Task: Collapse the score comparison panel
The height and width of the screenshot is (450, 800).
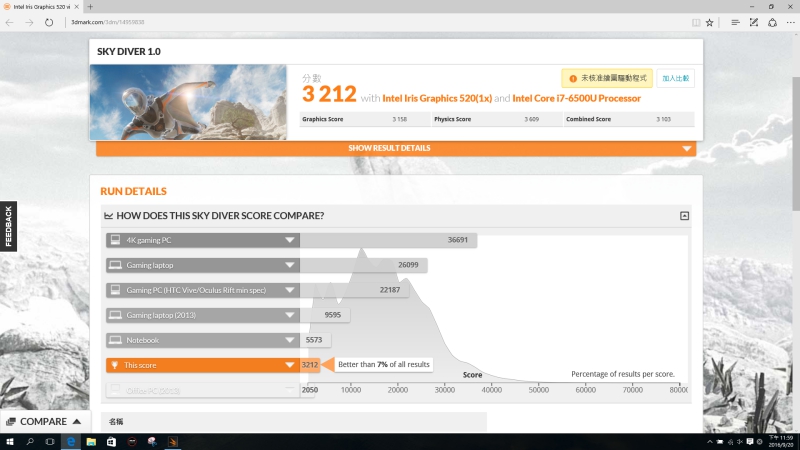Action: (684, 216)
